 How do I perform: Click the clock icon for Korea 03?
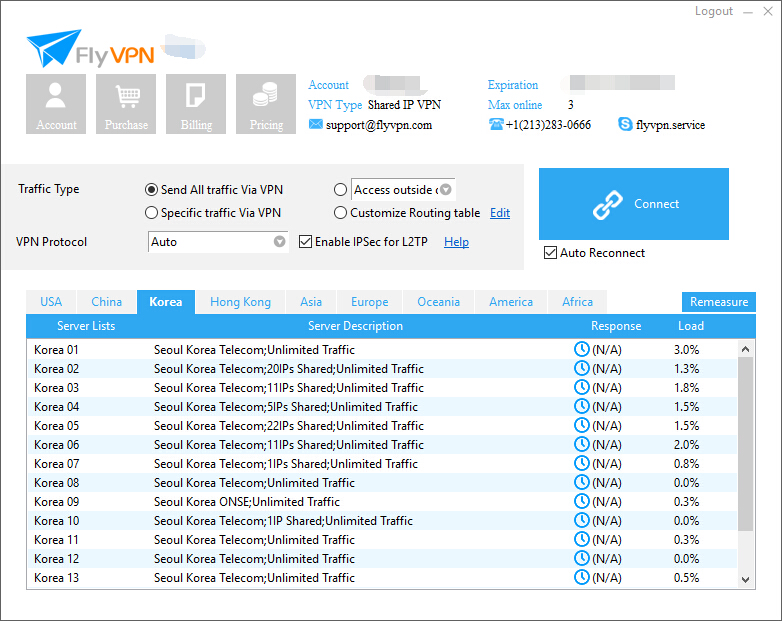point(582,387)
